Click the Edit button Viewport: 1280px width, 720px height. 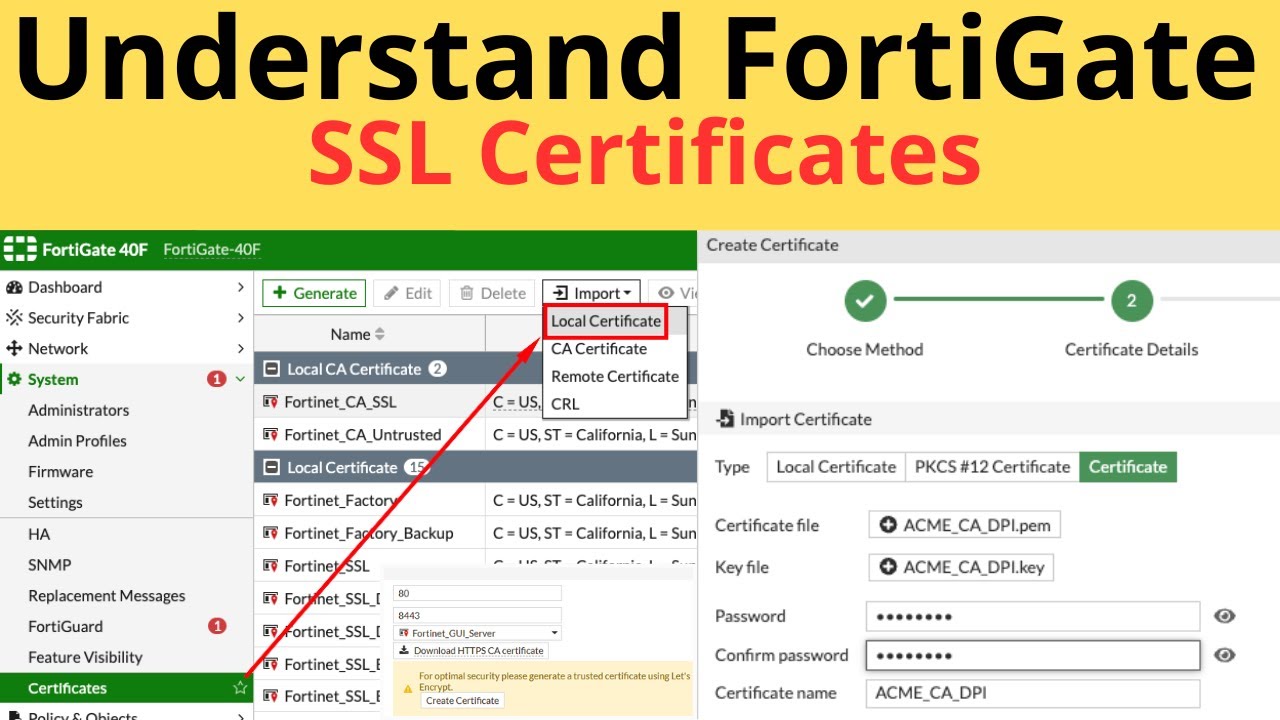(407, 293)
